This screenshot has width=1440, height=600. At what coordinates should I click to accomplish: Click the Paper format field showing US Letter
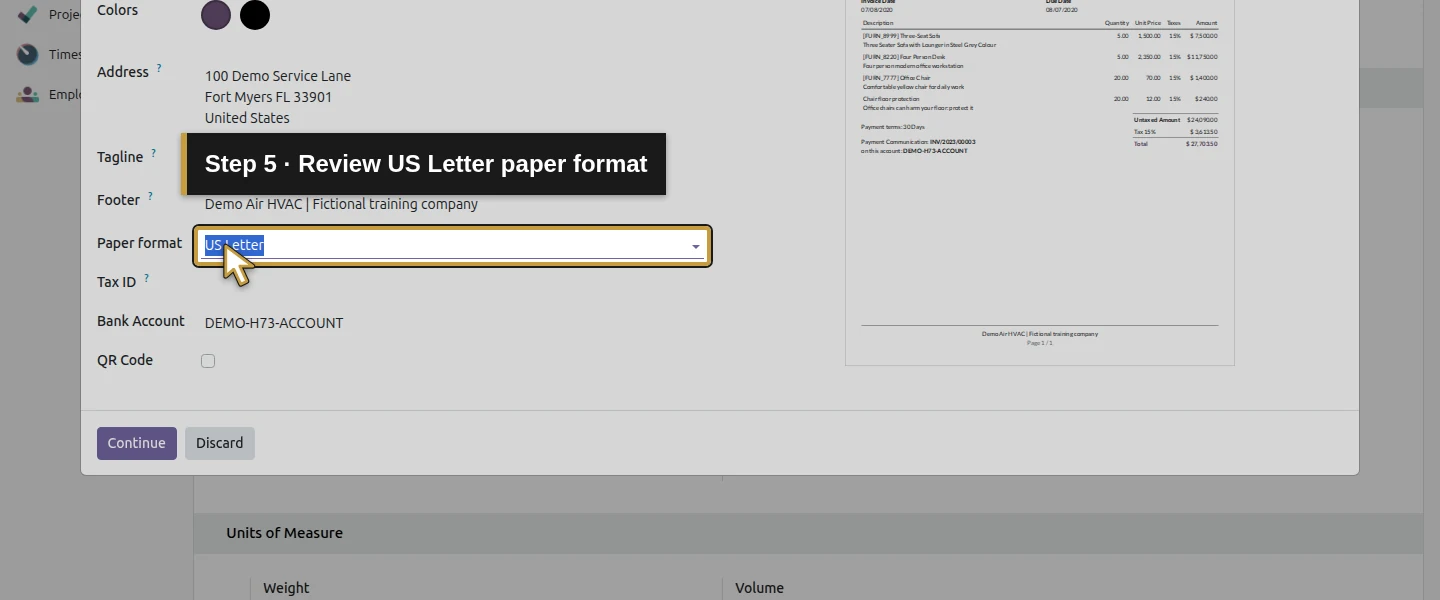[452, 246]
